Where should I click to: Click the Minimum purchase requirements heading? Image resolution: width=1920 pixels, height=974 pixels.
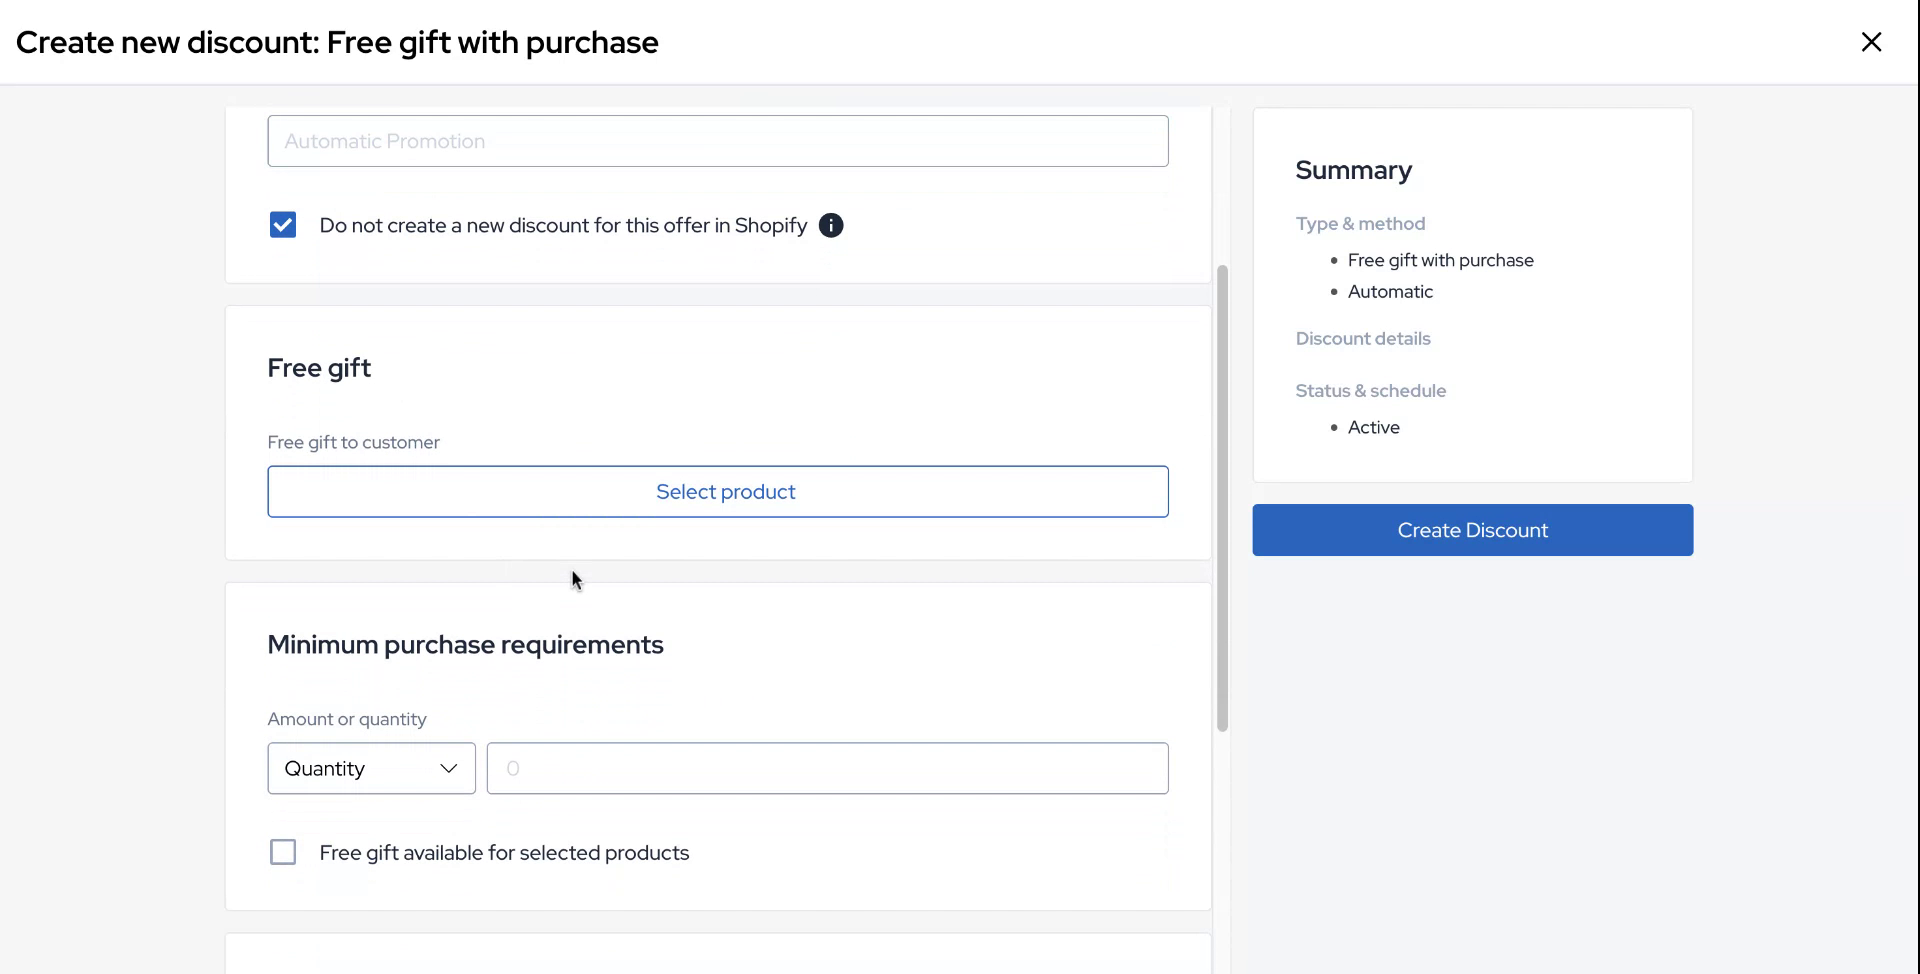[465, 645]
